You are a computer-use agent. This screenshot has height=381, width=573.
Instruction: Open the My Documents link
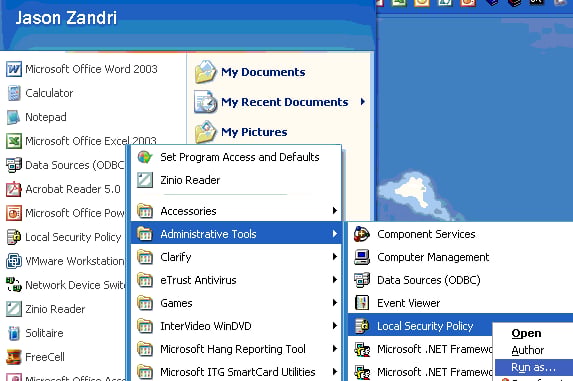(263, 72)
